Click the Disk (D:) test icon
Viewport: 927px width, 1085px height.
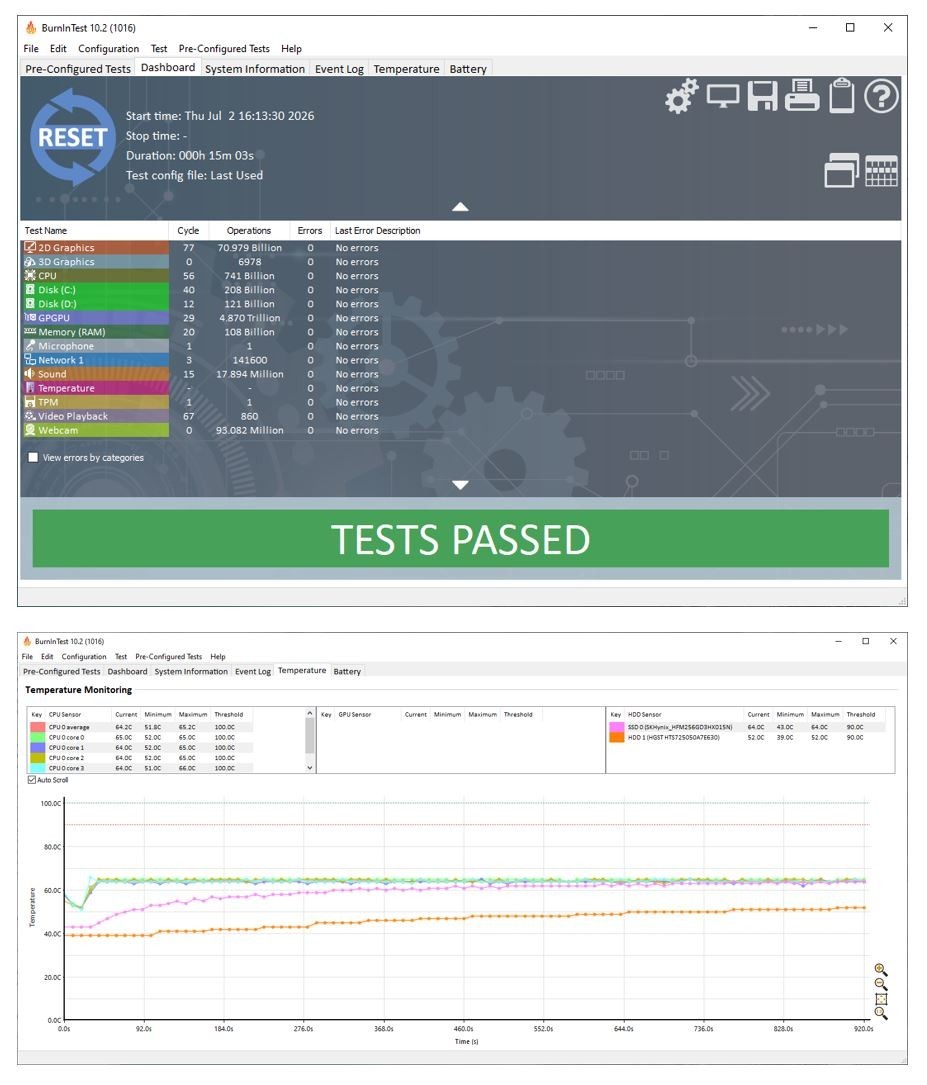point(30,303)
